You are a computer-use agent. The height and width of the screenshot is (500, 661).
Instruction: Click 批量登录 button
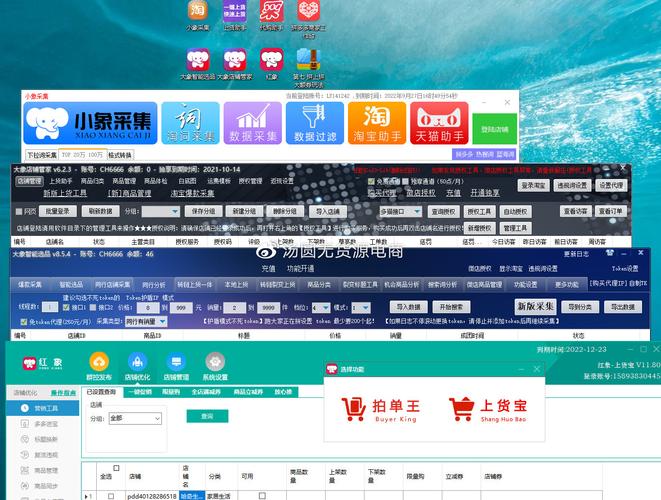click(x=57, y=211)
